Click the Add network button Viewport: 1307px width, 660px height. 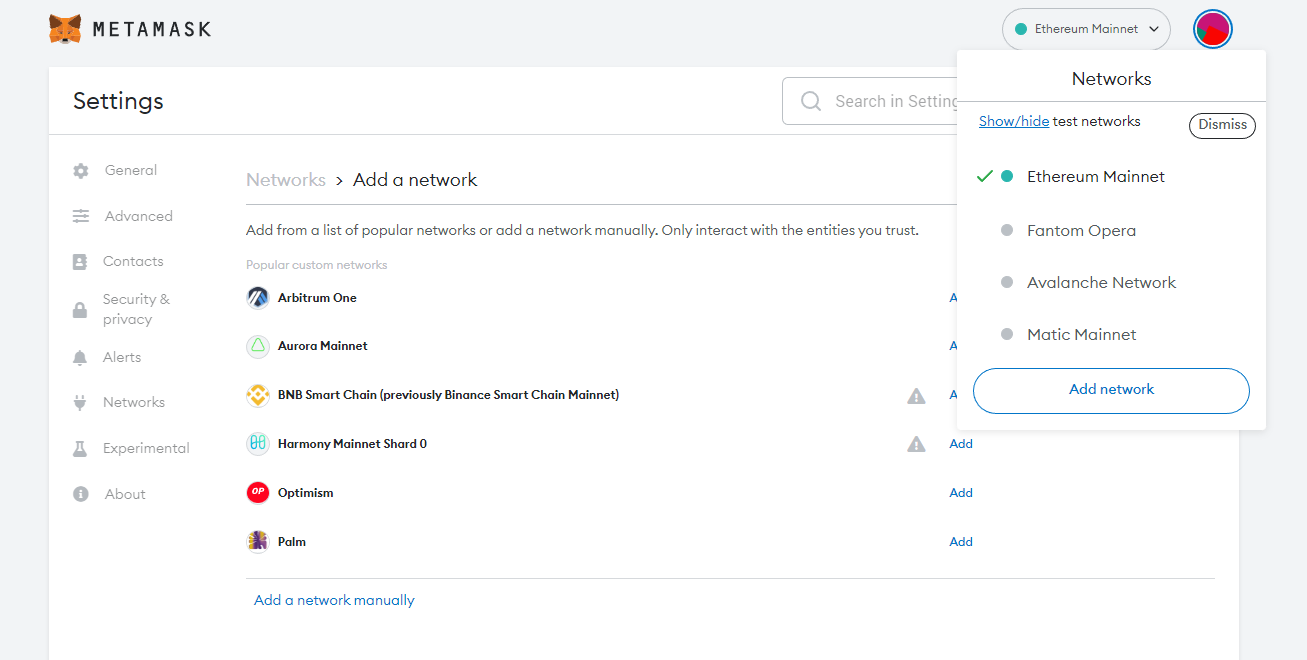click(1111, 390)
